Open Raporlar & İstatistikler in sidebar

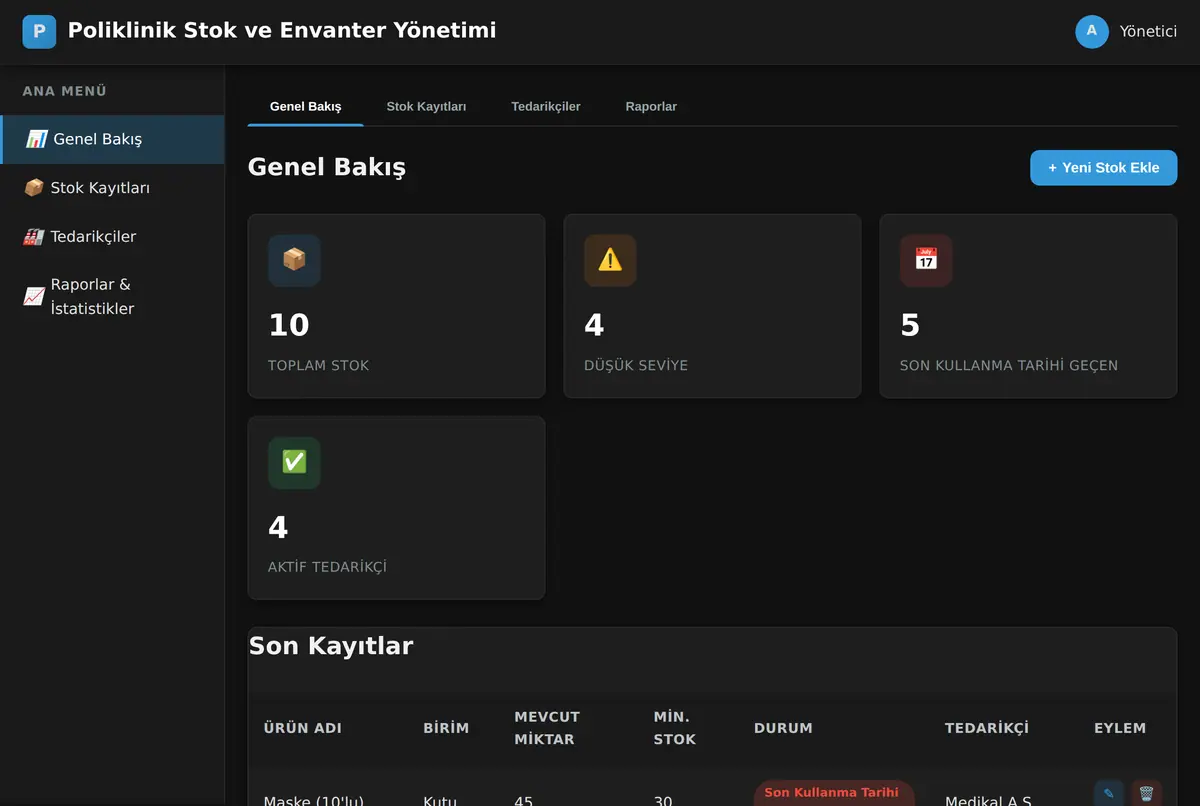(112, 296)
